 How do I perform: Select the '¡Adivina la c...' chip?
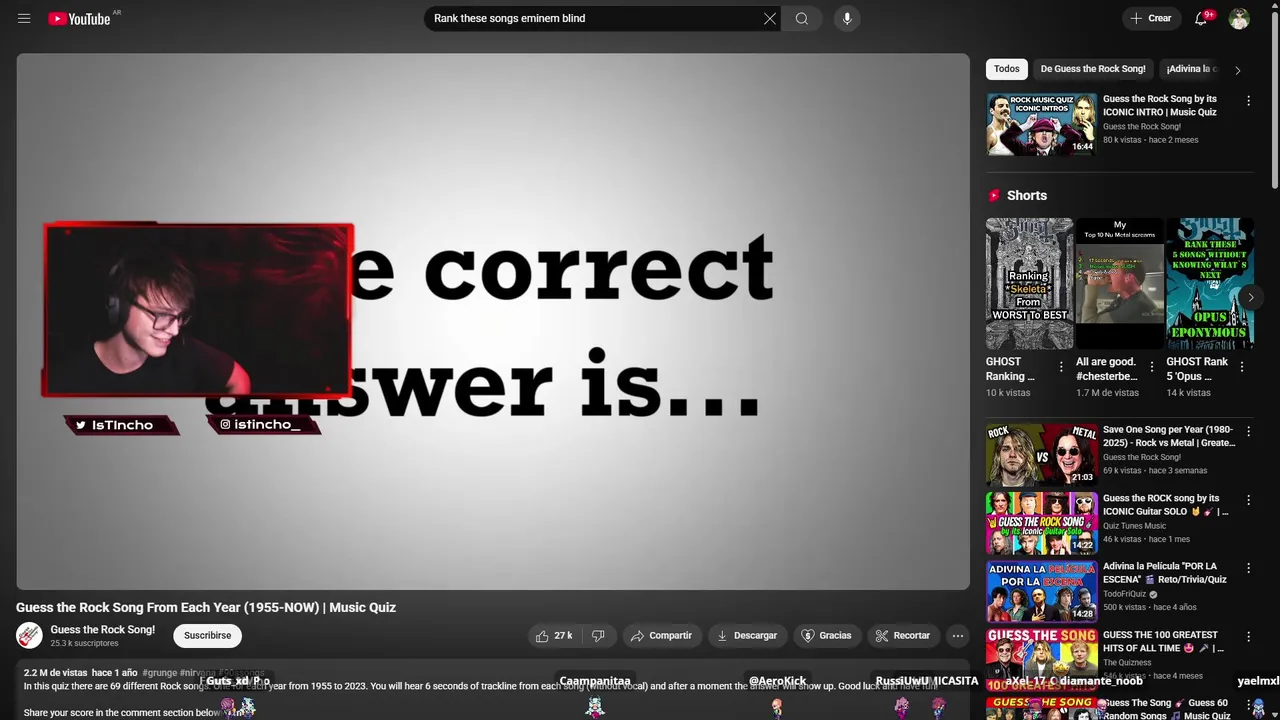click(x=1191, y=69)
